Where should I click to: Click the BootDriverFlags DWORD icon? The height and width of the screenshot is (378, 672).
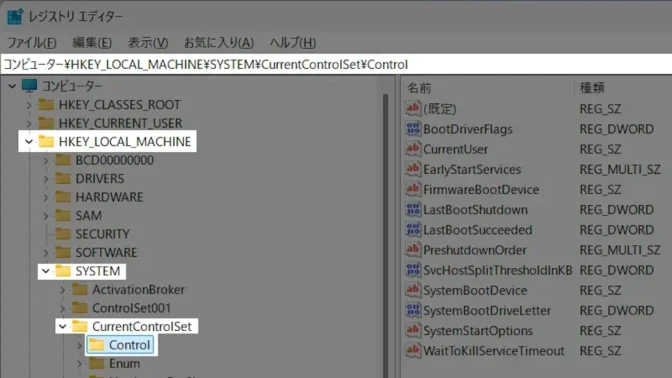coord(413,129)
